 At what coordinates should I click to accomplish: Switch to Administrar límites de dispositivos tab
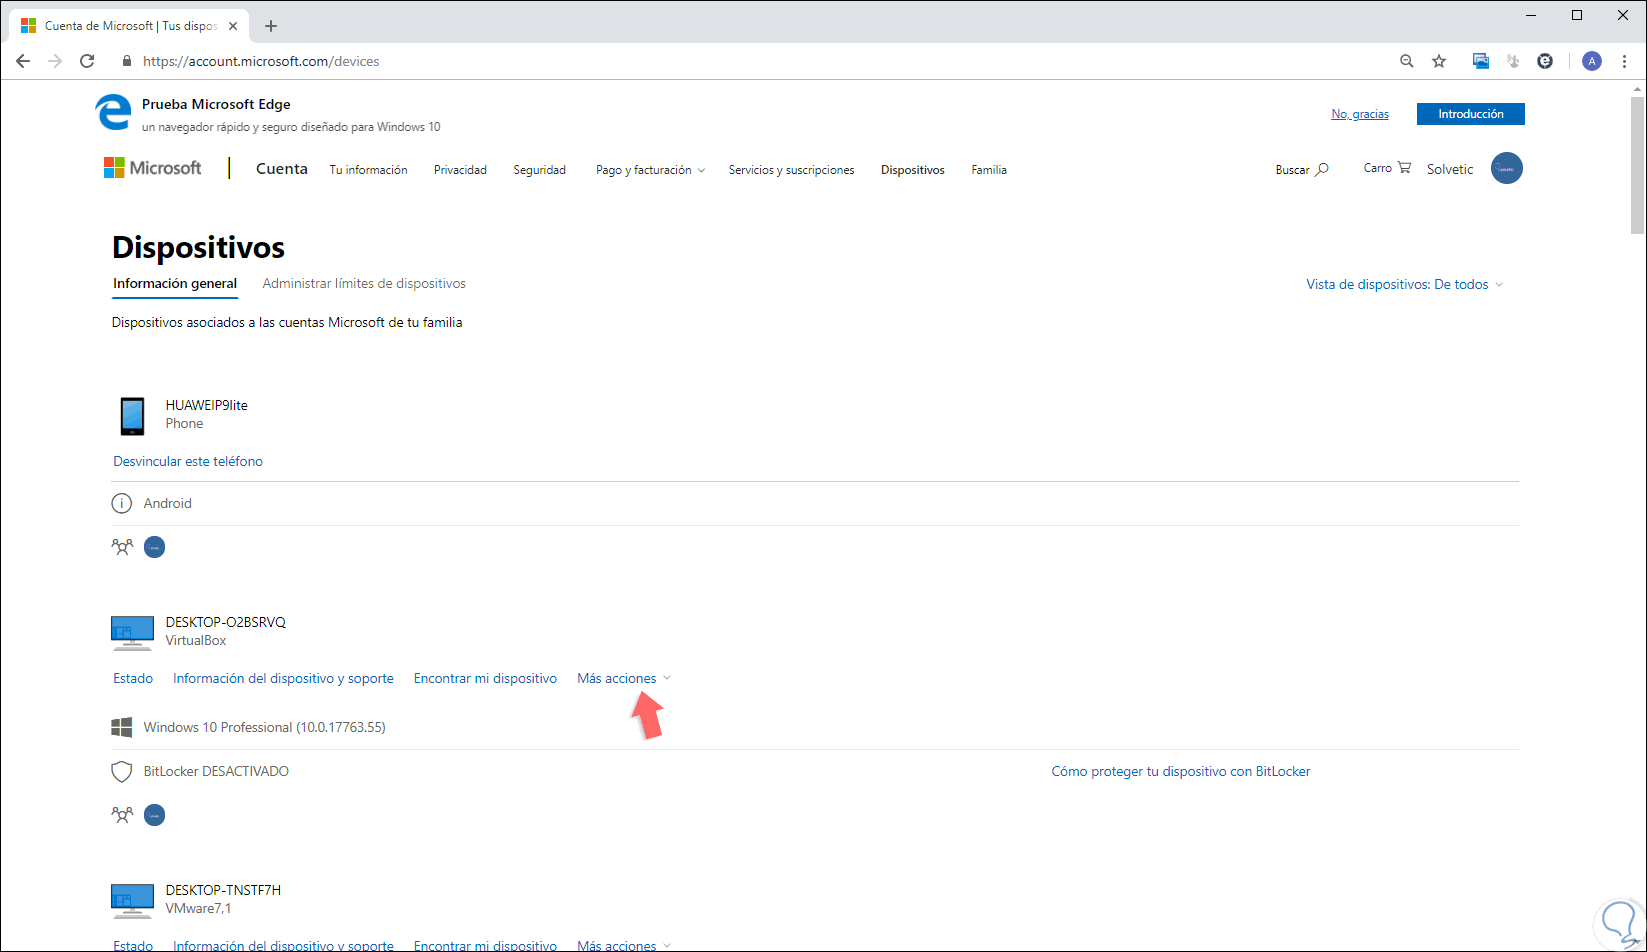[364, 284]
